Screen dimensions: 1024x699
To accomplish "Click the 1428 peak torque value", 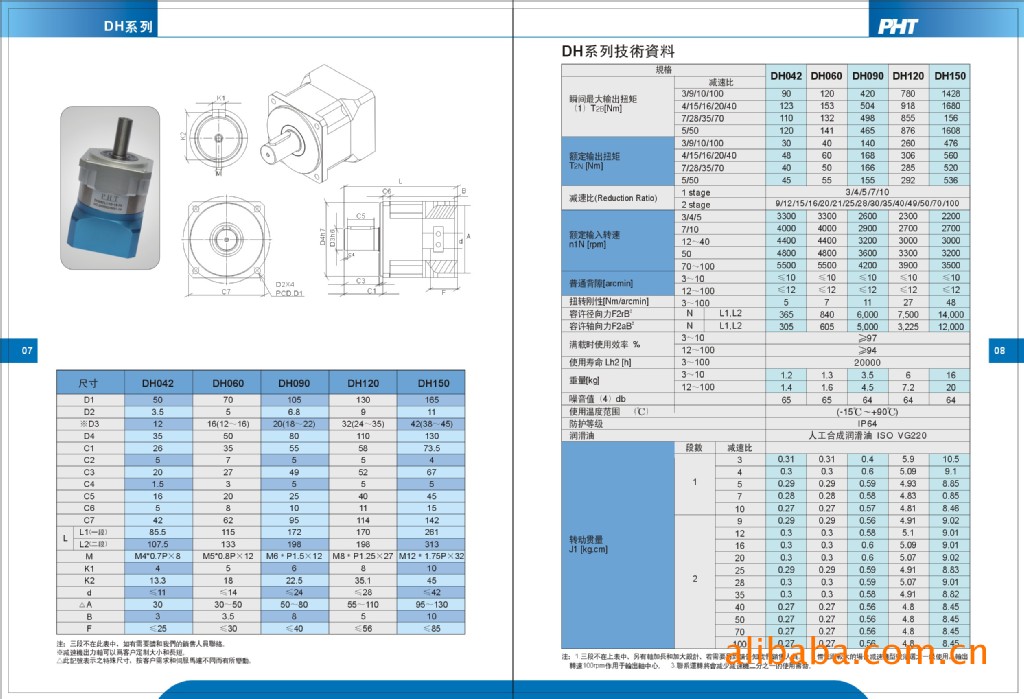I will click(x=951, y=94).
